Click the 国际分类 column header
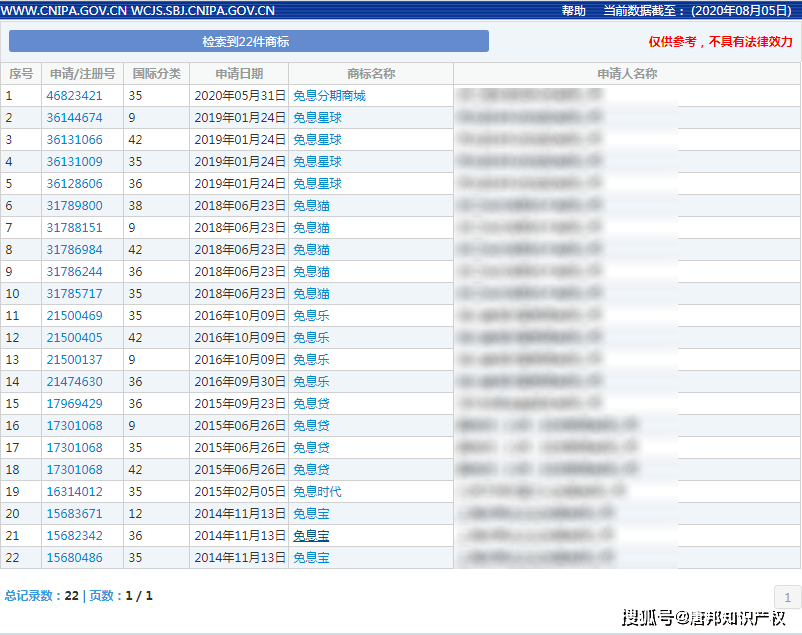 157,74
